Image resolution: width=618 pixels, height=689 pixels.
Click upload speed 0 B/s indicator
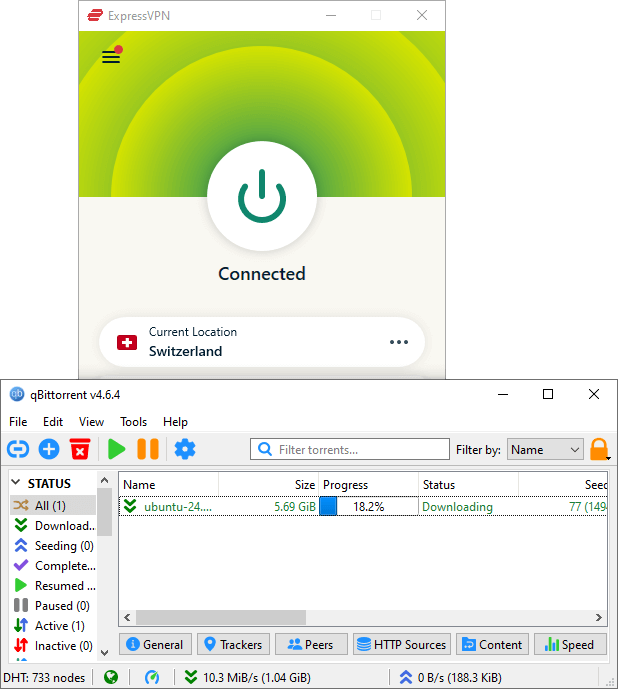pyautogui.click(x=451, y=677)
